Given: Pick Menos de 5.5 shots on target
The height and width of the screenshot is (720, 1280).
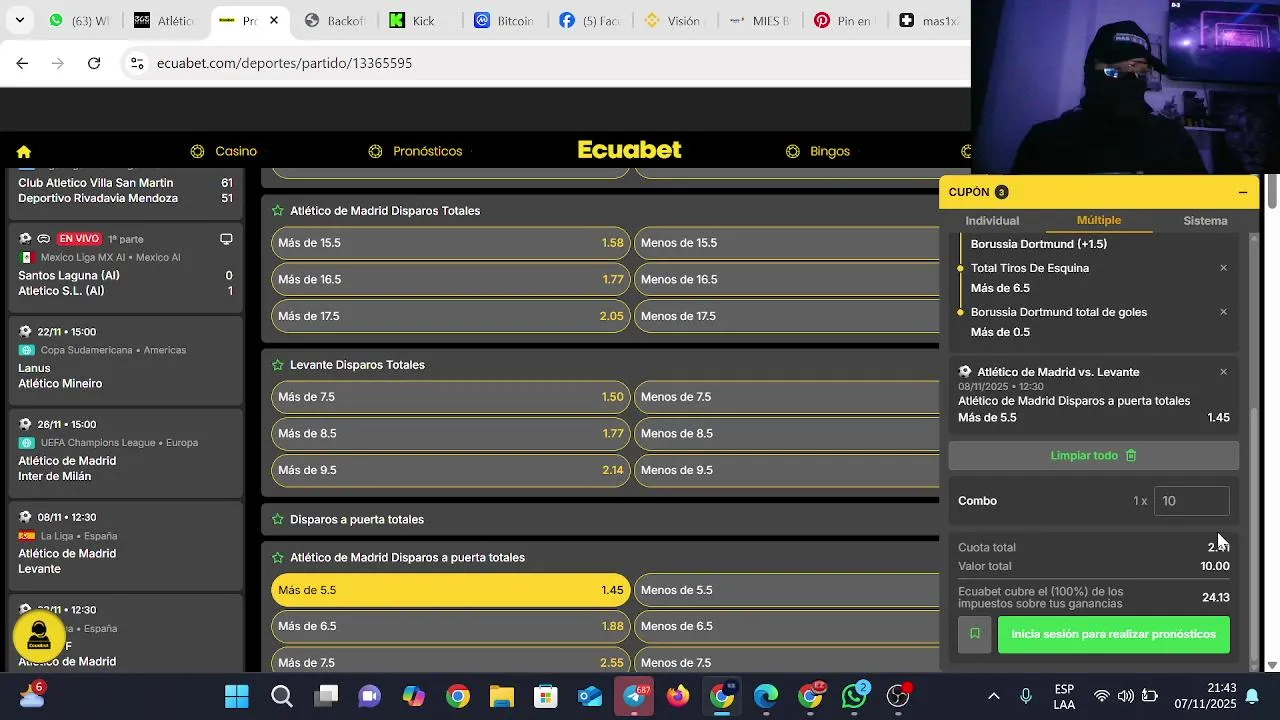Looking at the screenshot, I should (788, 590).
